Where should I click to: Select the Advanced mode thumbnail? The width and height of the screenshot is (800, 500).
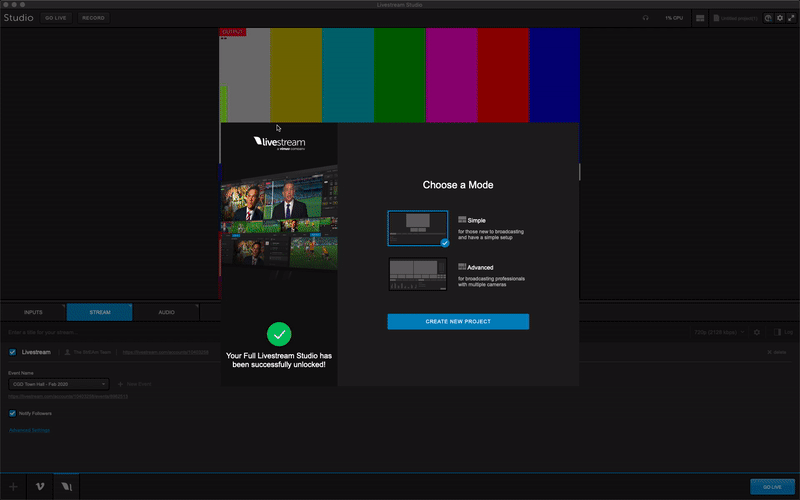tap(418, 274)
